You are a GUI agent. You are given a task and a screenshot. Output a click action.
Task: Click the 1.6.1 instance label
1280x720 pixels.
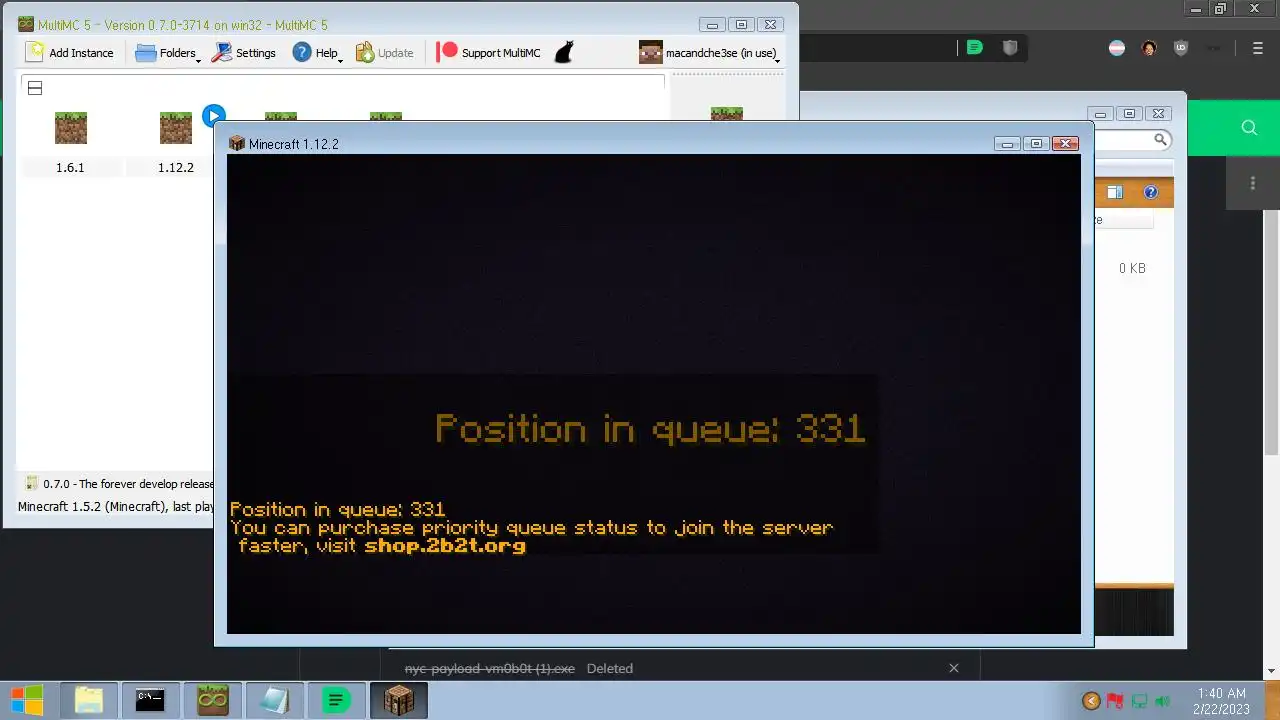(70, 168)
